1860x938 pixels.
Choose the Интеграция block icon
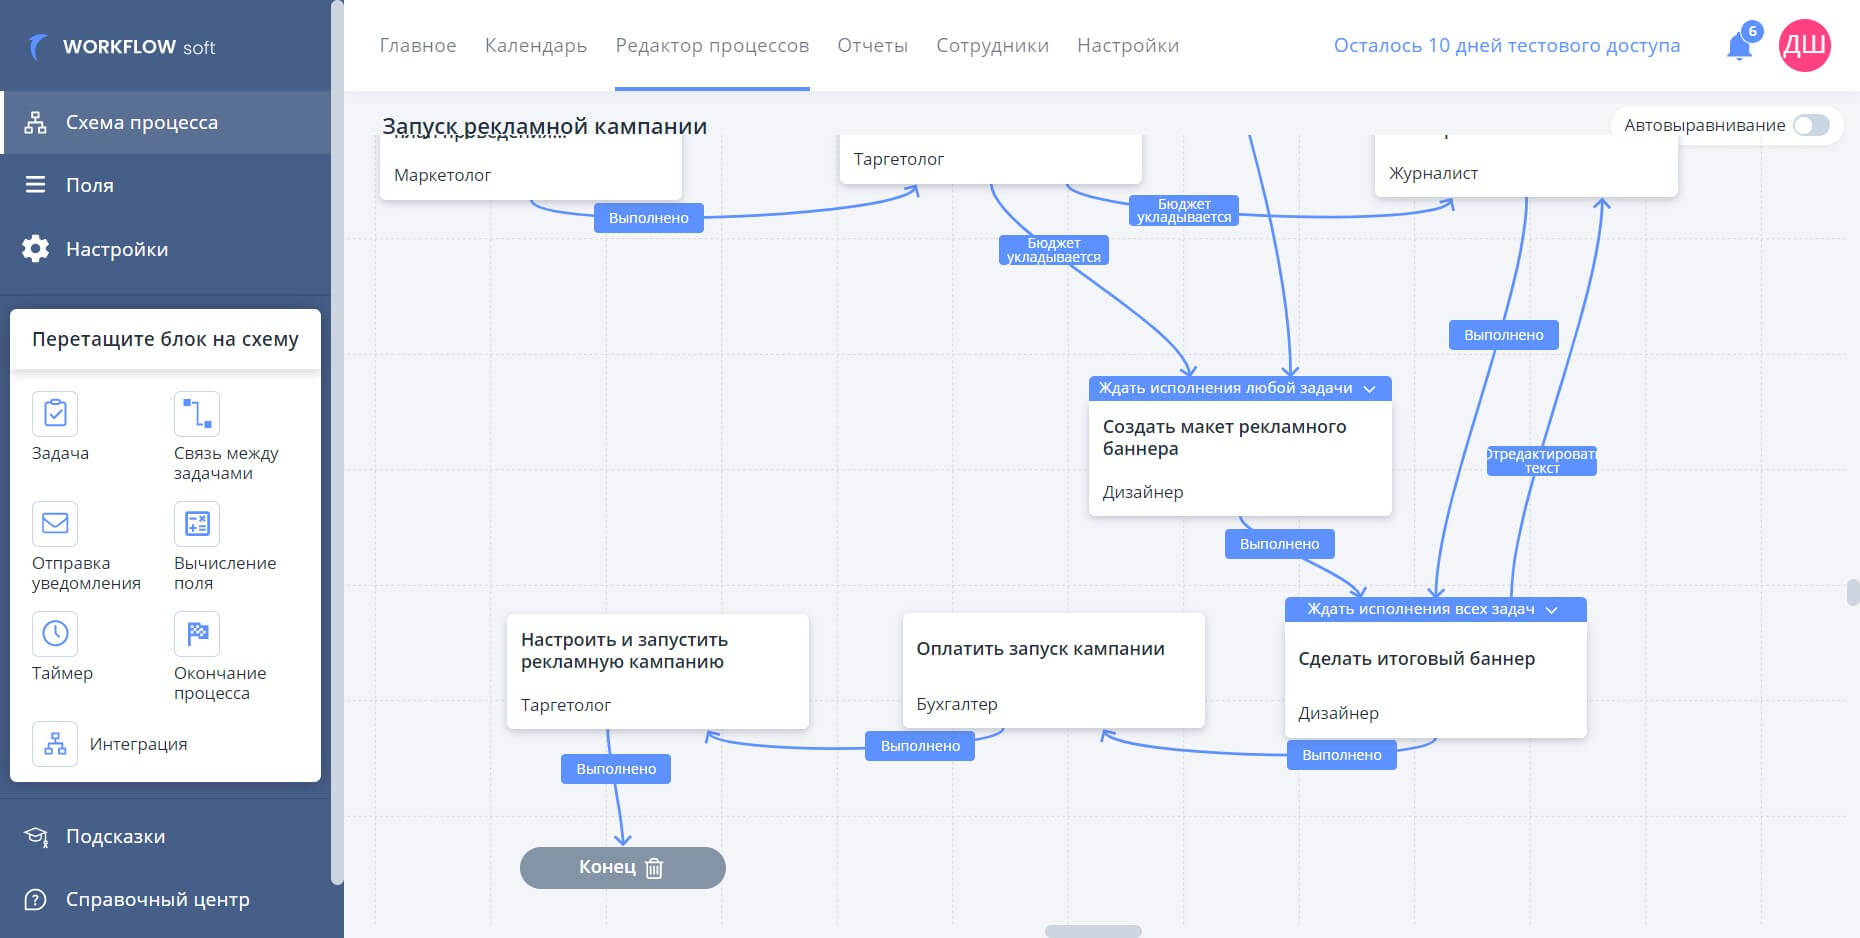55,744
